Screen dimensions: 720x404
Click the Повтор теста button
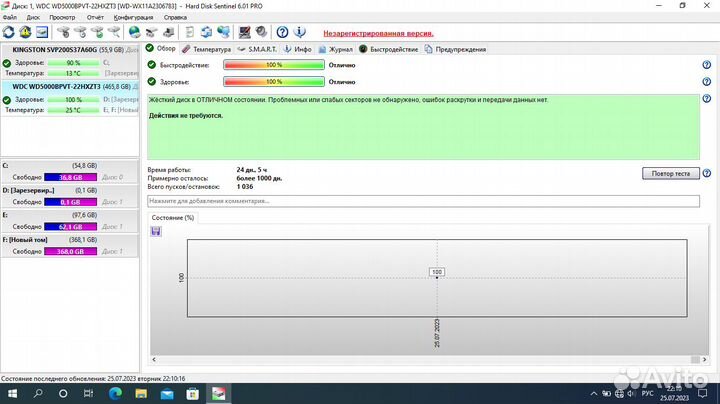[670, 174]
